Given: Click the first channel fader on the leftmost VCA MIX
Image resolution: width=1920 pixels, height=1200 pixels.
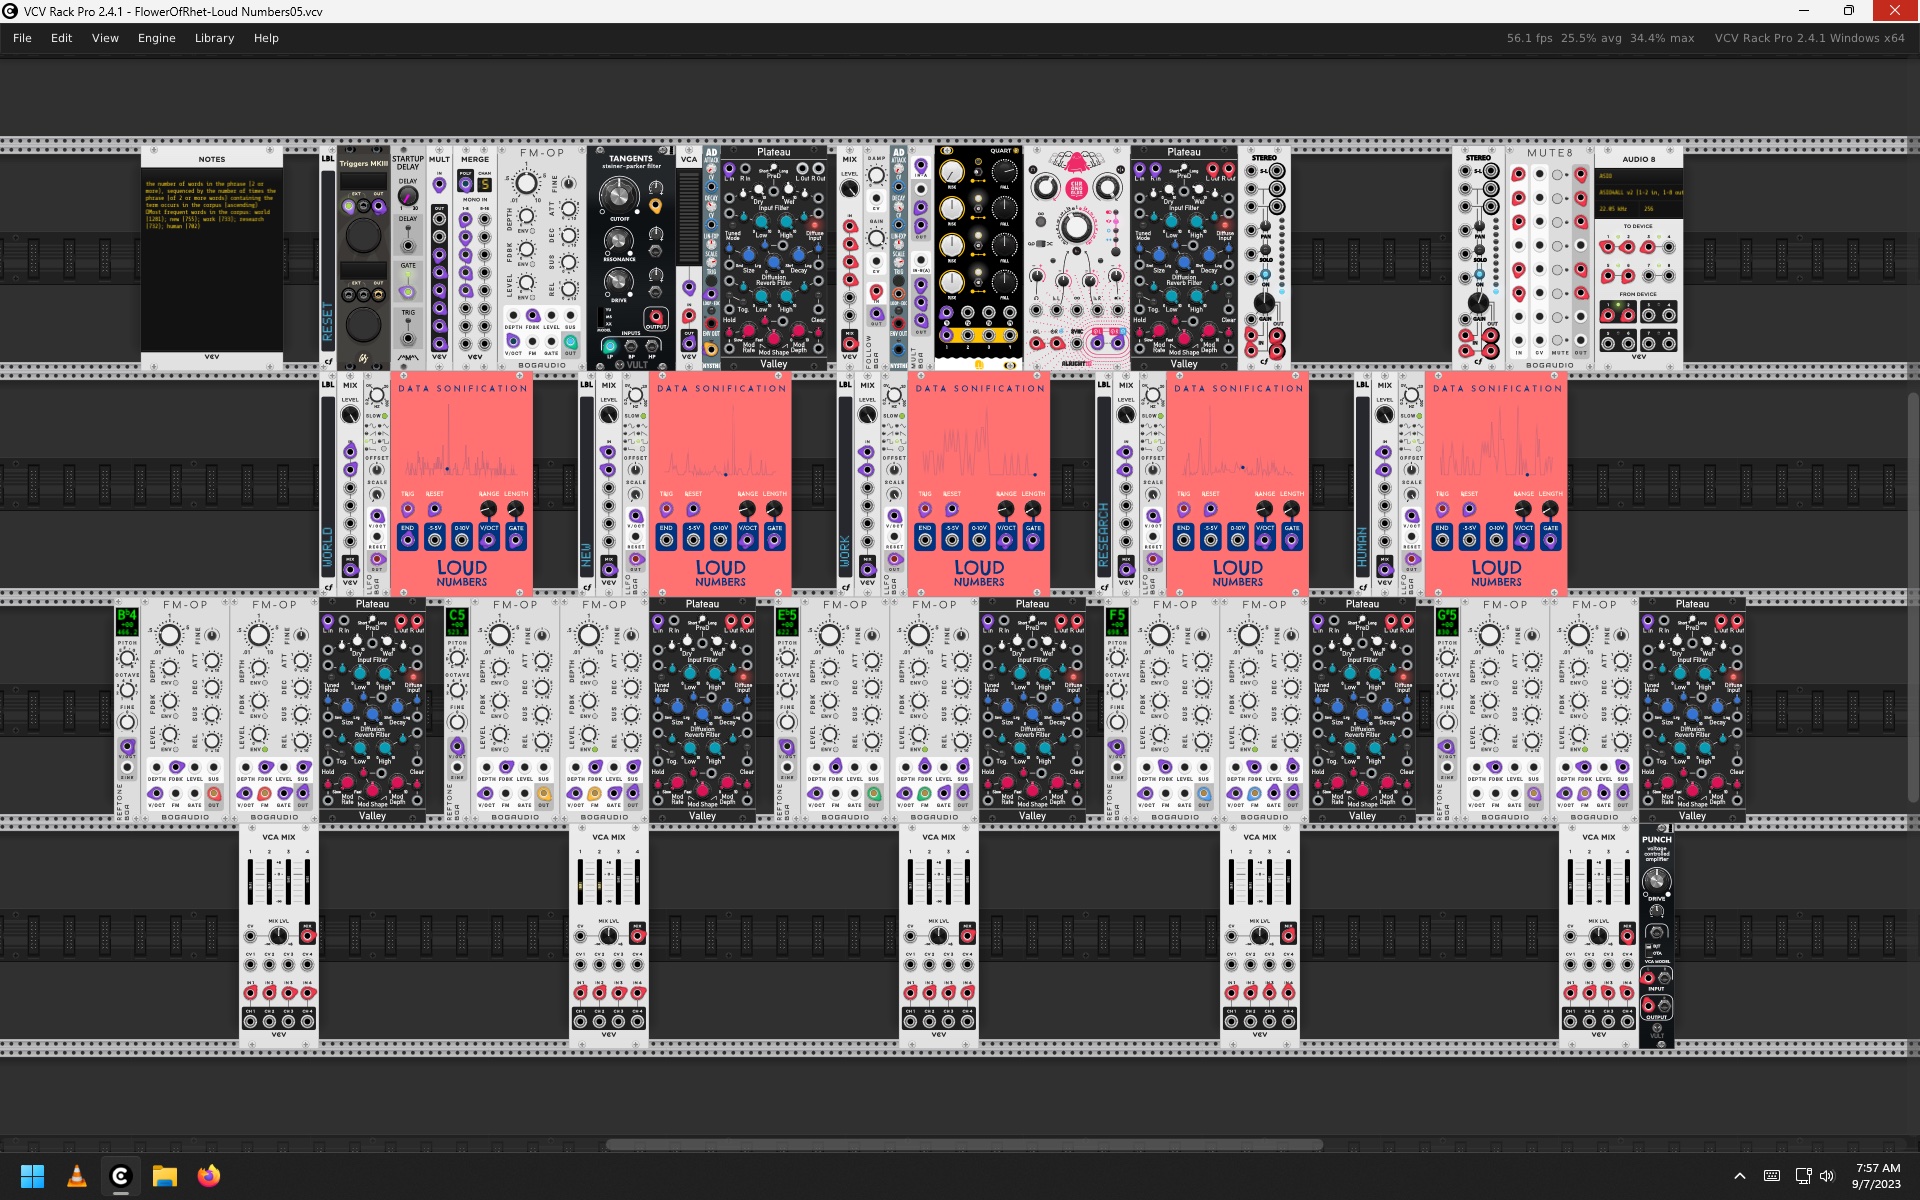Looking at the screenshot, I should click(251, 883).
